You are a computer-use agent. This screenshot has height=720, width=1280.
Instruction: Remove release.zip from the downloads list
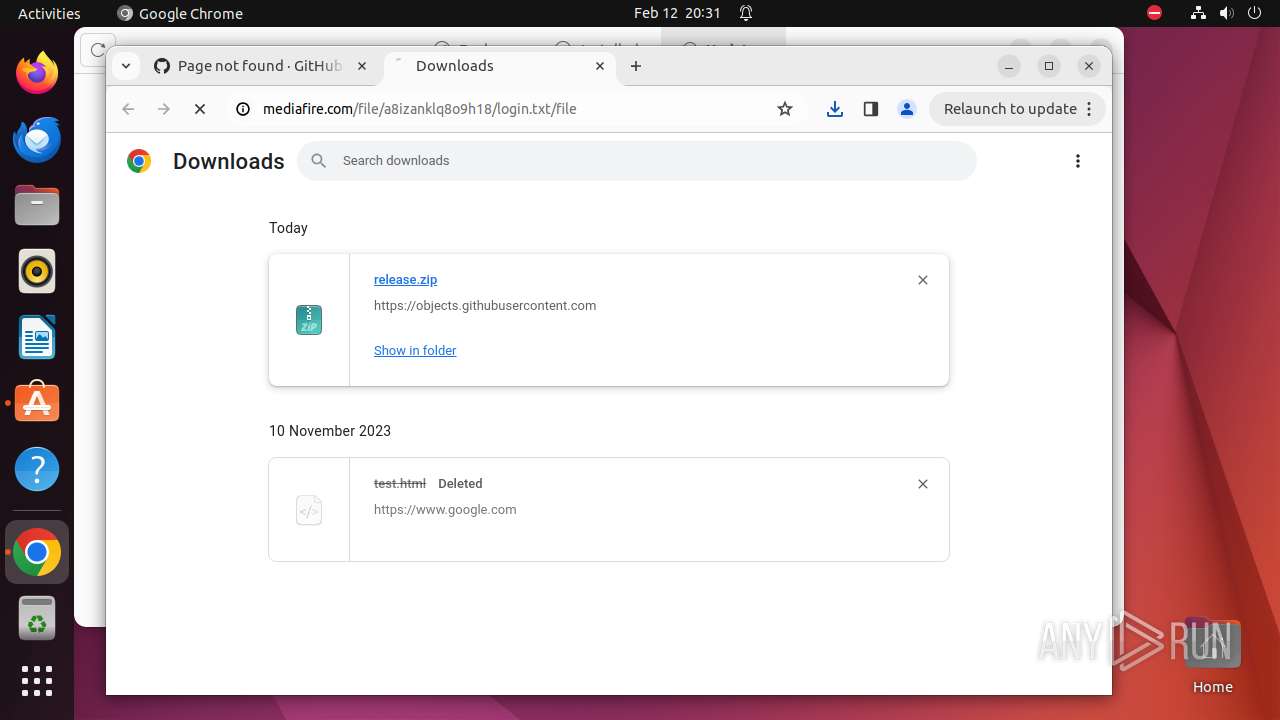[x=923, y=280]
